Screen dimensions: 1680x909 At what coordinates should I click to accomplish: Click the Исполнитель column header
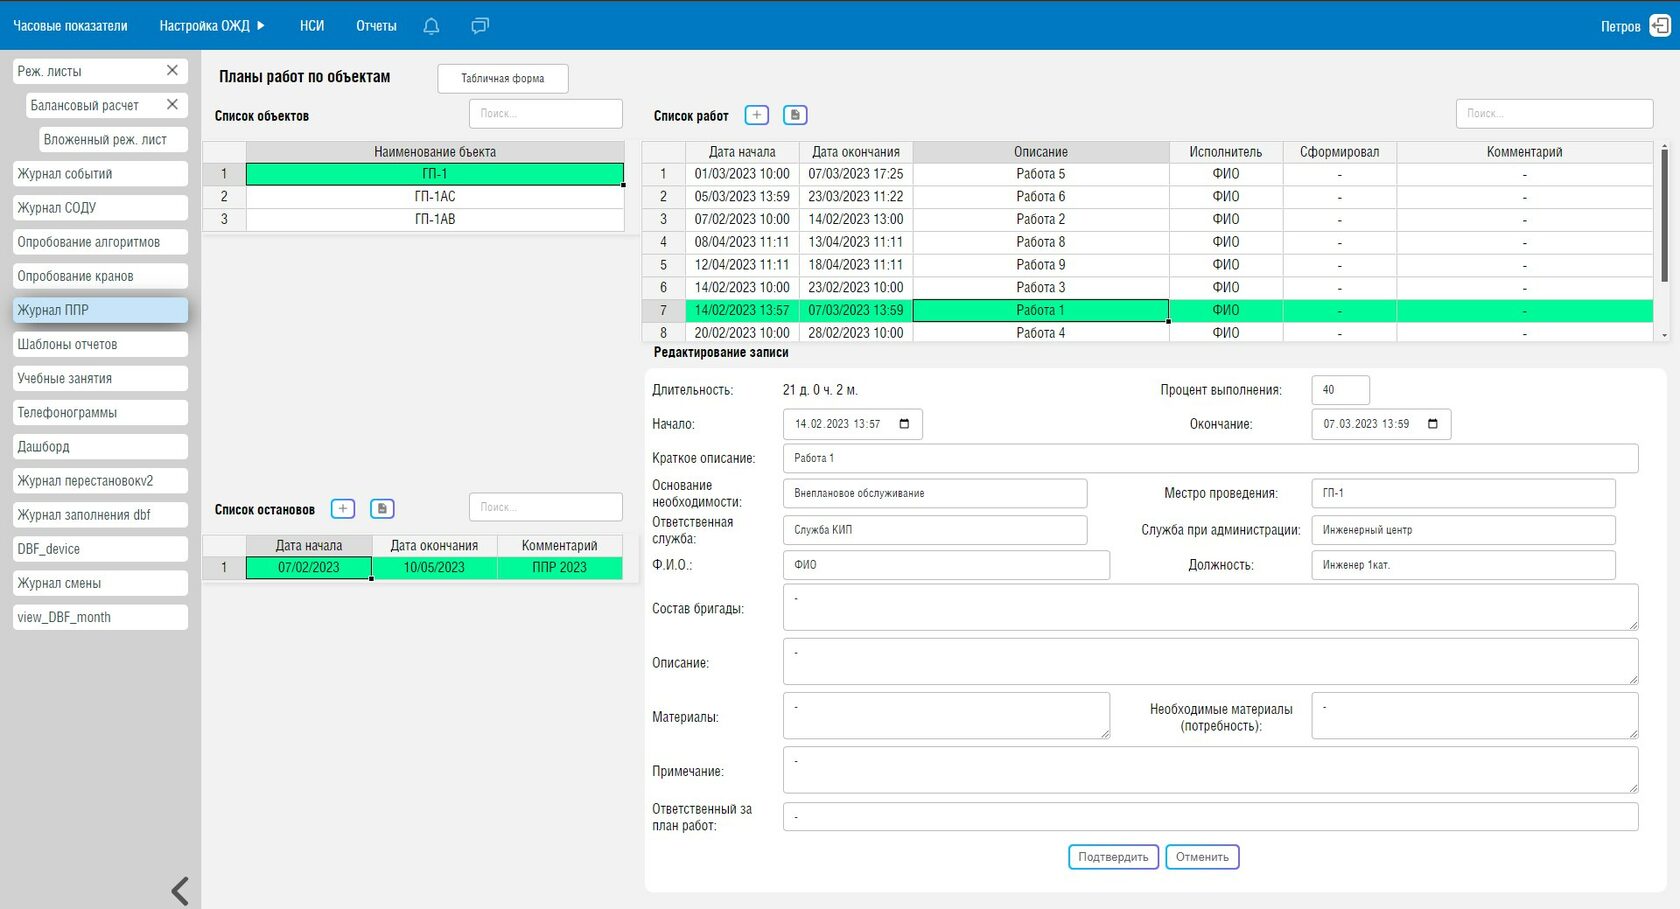tap(1226, 152)
